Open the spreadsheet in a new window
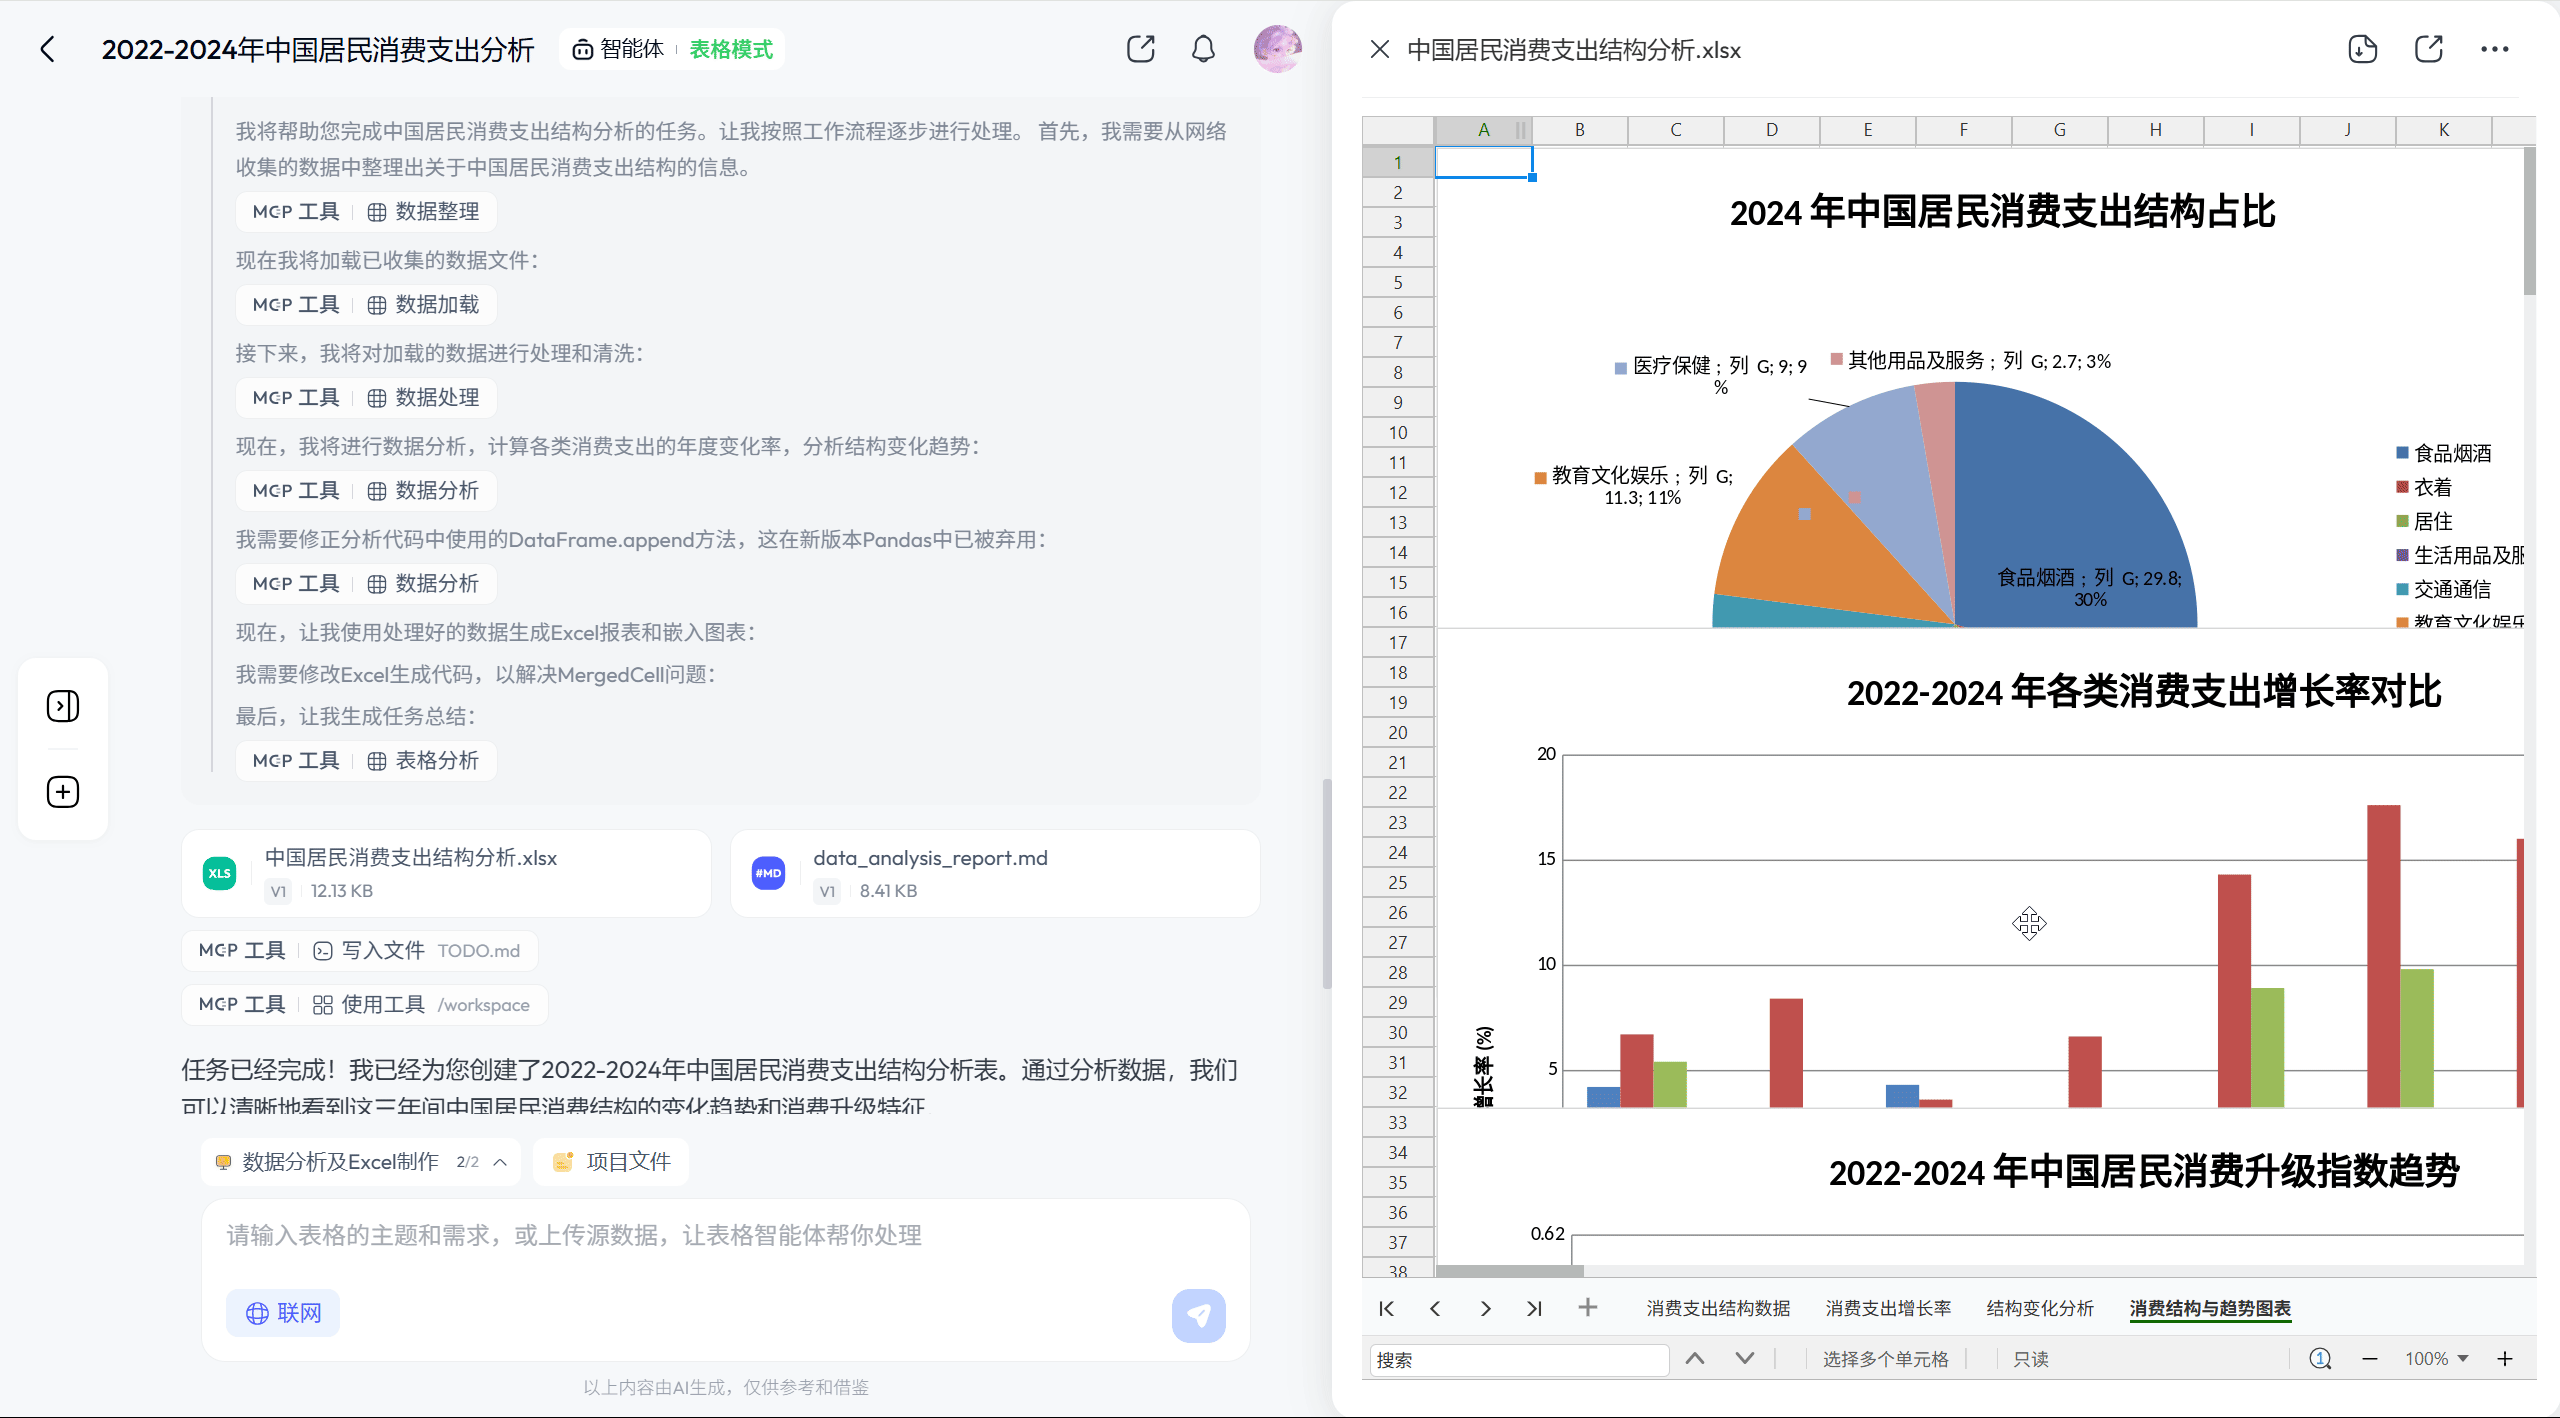This screenshot has height=1418, width=2560. tap(2429, 48)
